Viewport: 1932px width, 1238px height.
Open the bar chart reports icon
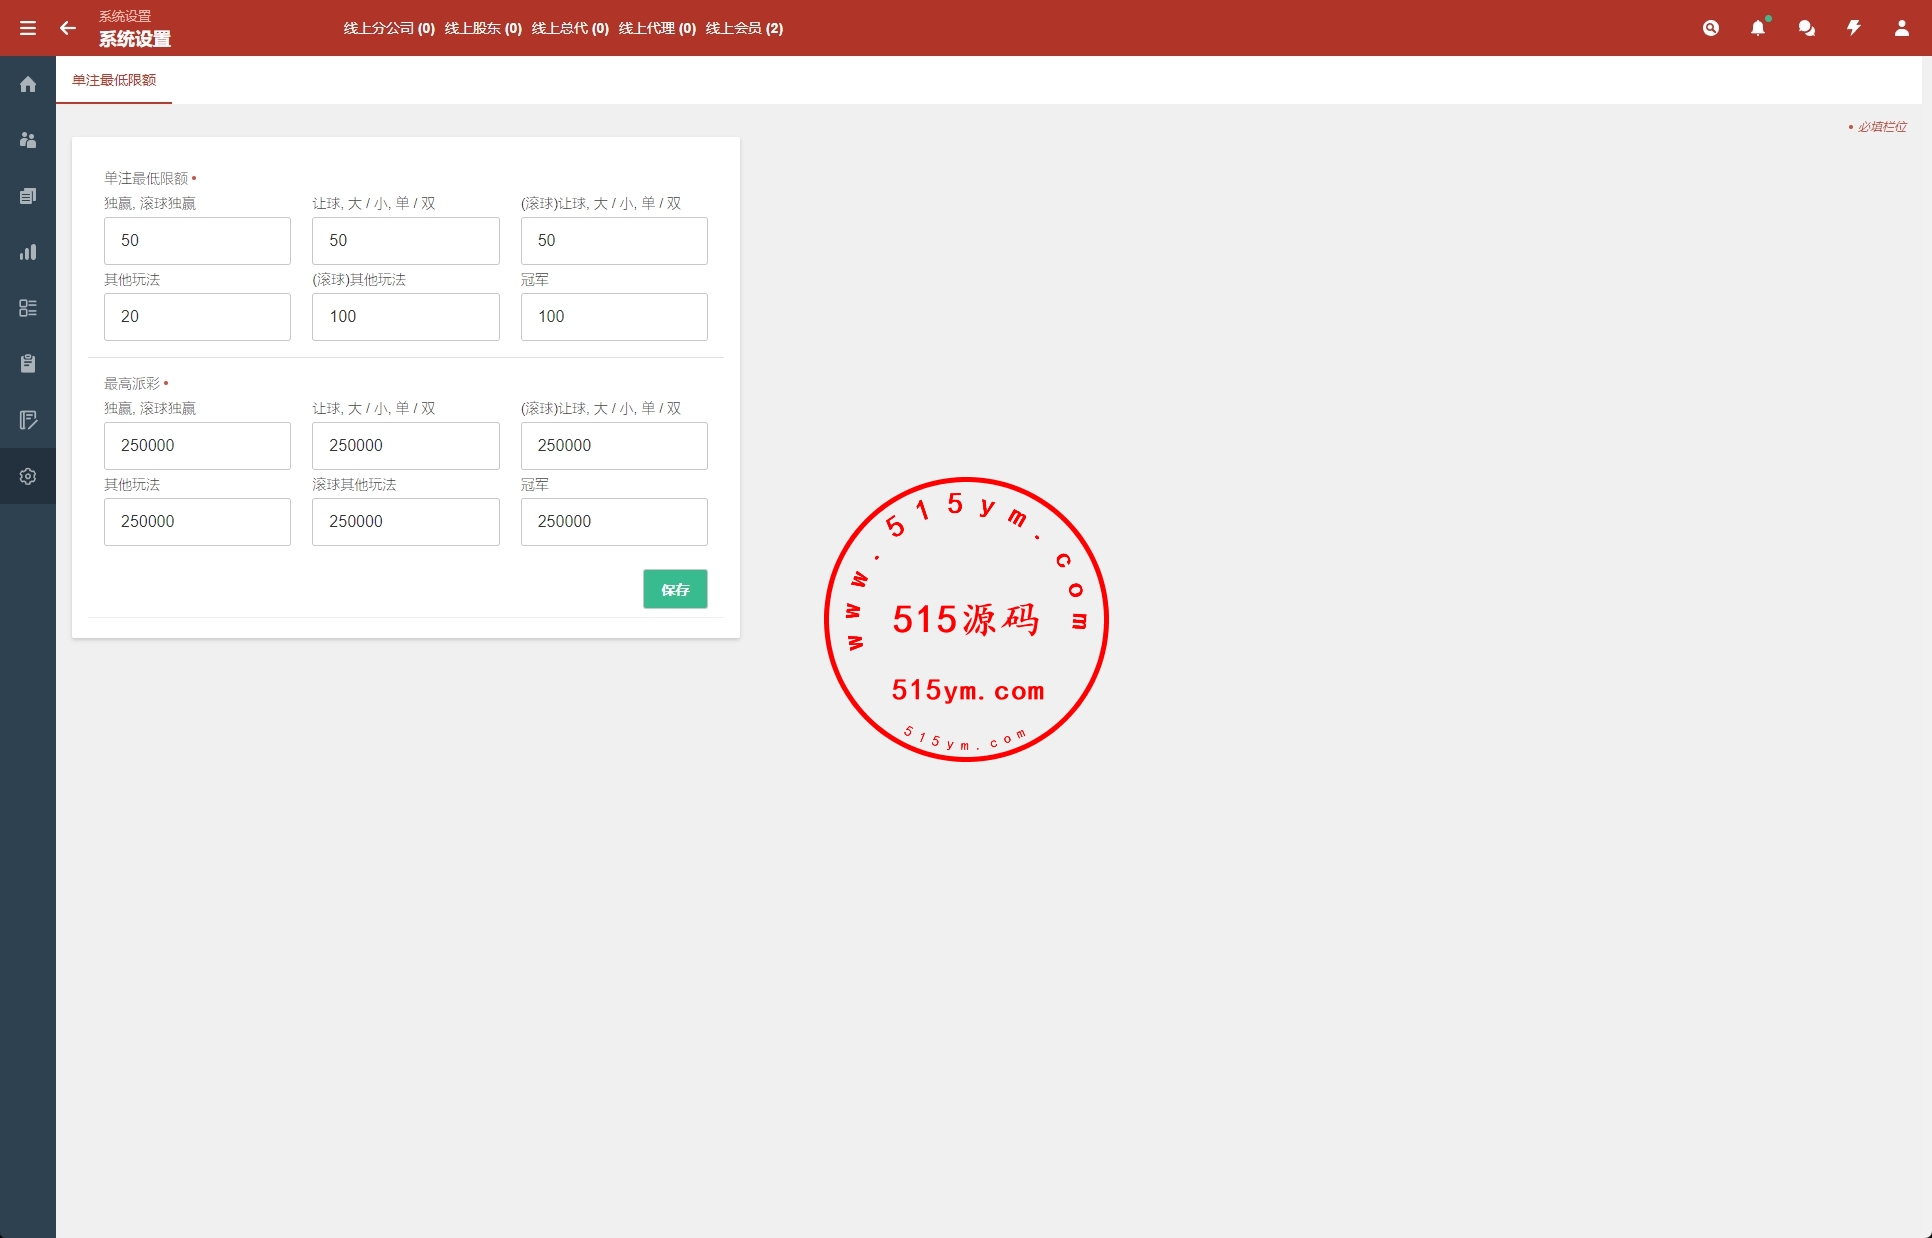28,252
